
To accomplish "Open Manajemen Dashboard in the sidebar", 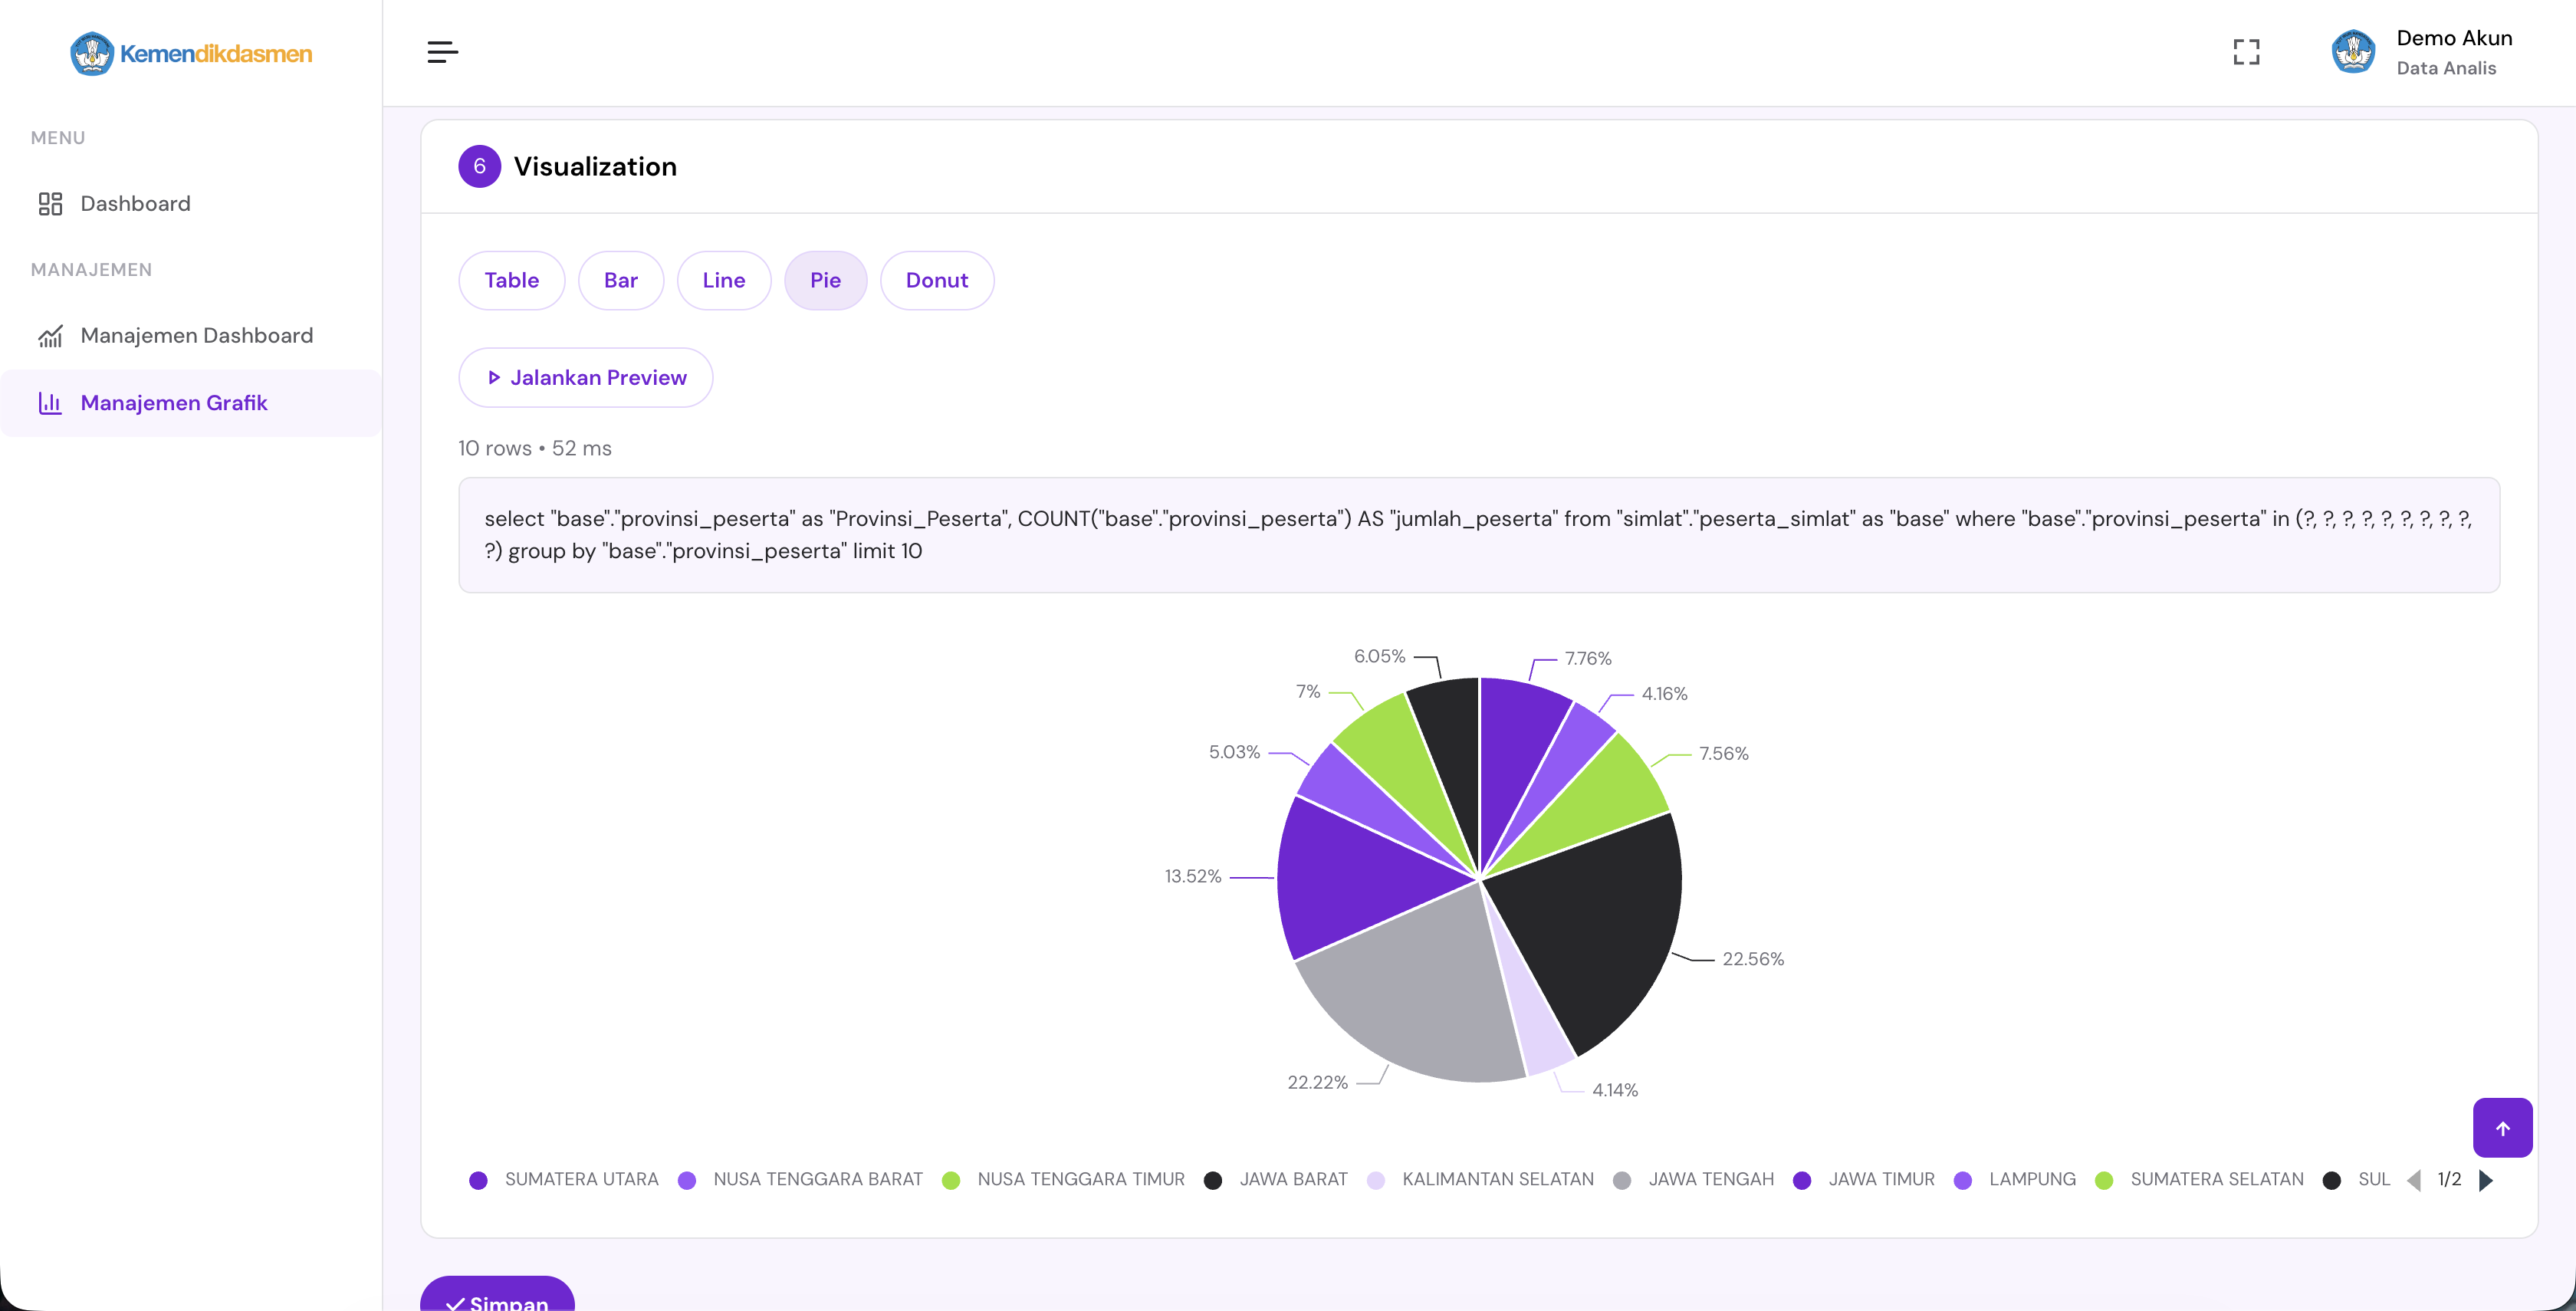I will pyautogui.click(x=191, y=336).
